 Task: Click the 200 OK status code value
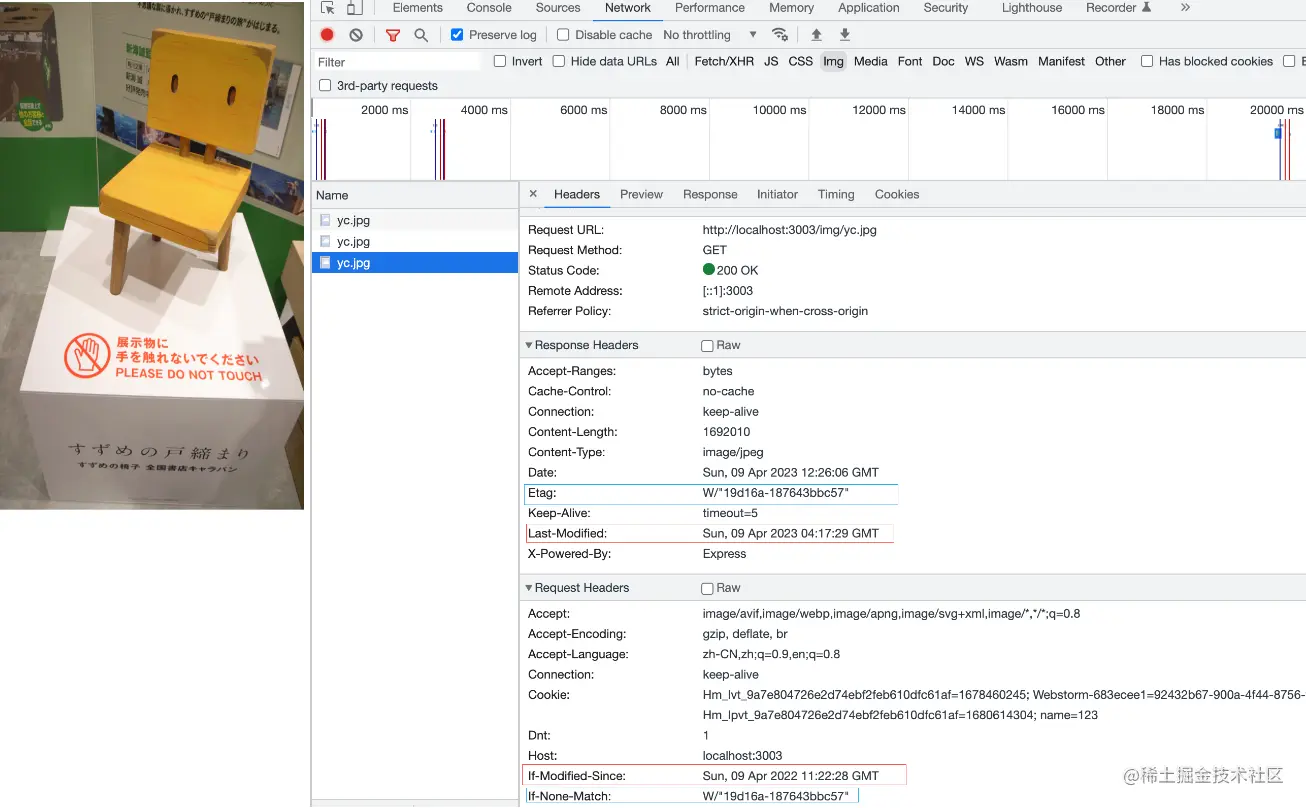click(x=737, y=270)
